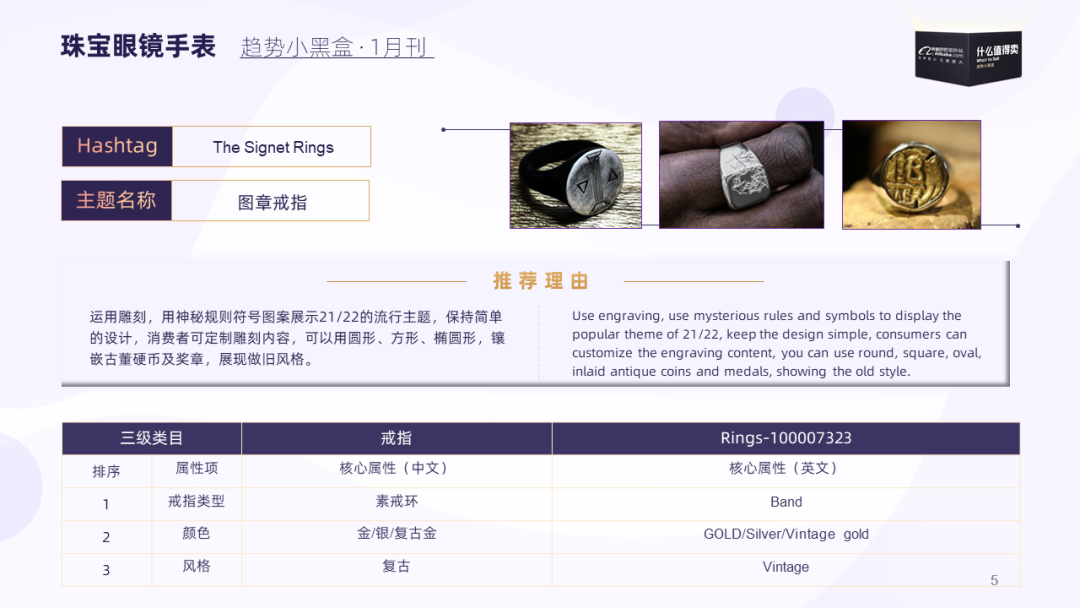Select the 珠宝眼镜手表 heading
The image size is (1080, 608).
coord(138,46)
